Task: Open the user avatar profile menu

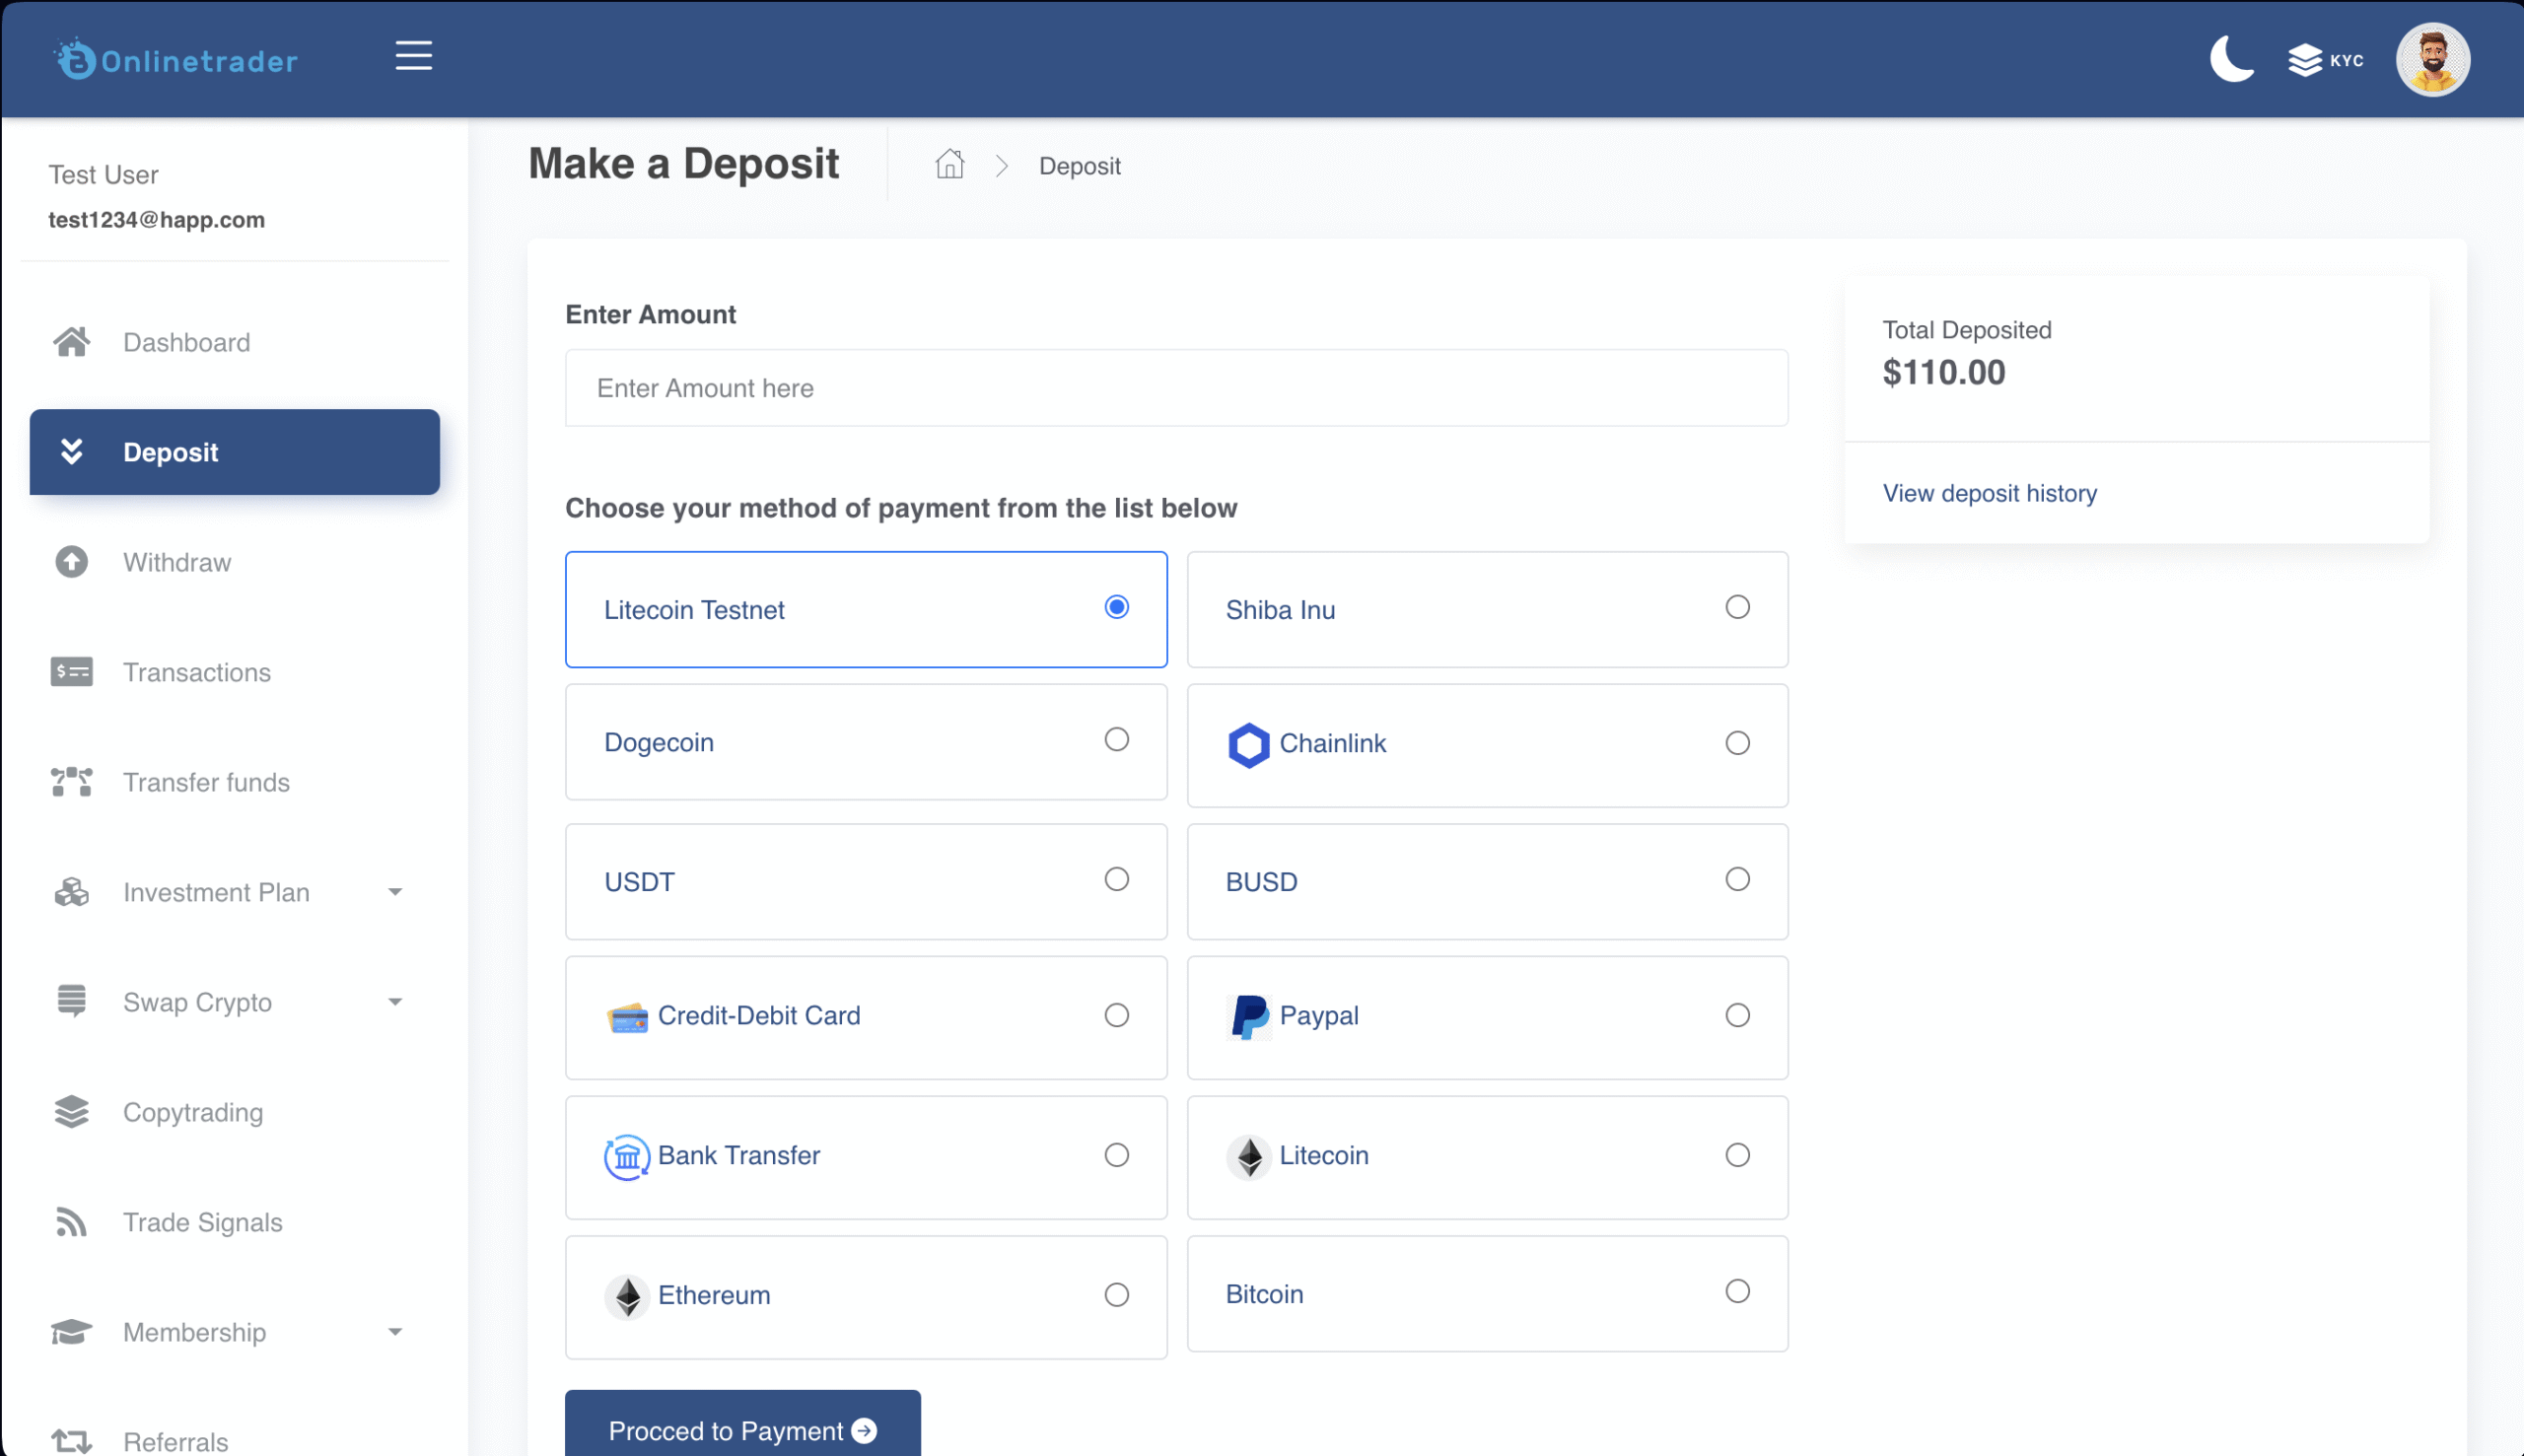Action: (2432, 60)
